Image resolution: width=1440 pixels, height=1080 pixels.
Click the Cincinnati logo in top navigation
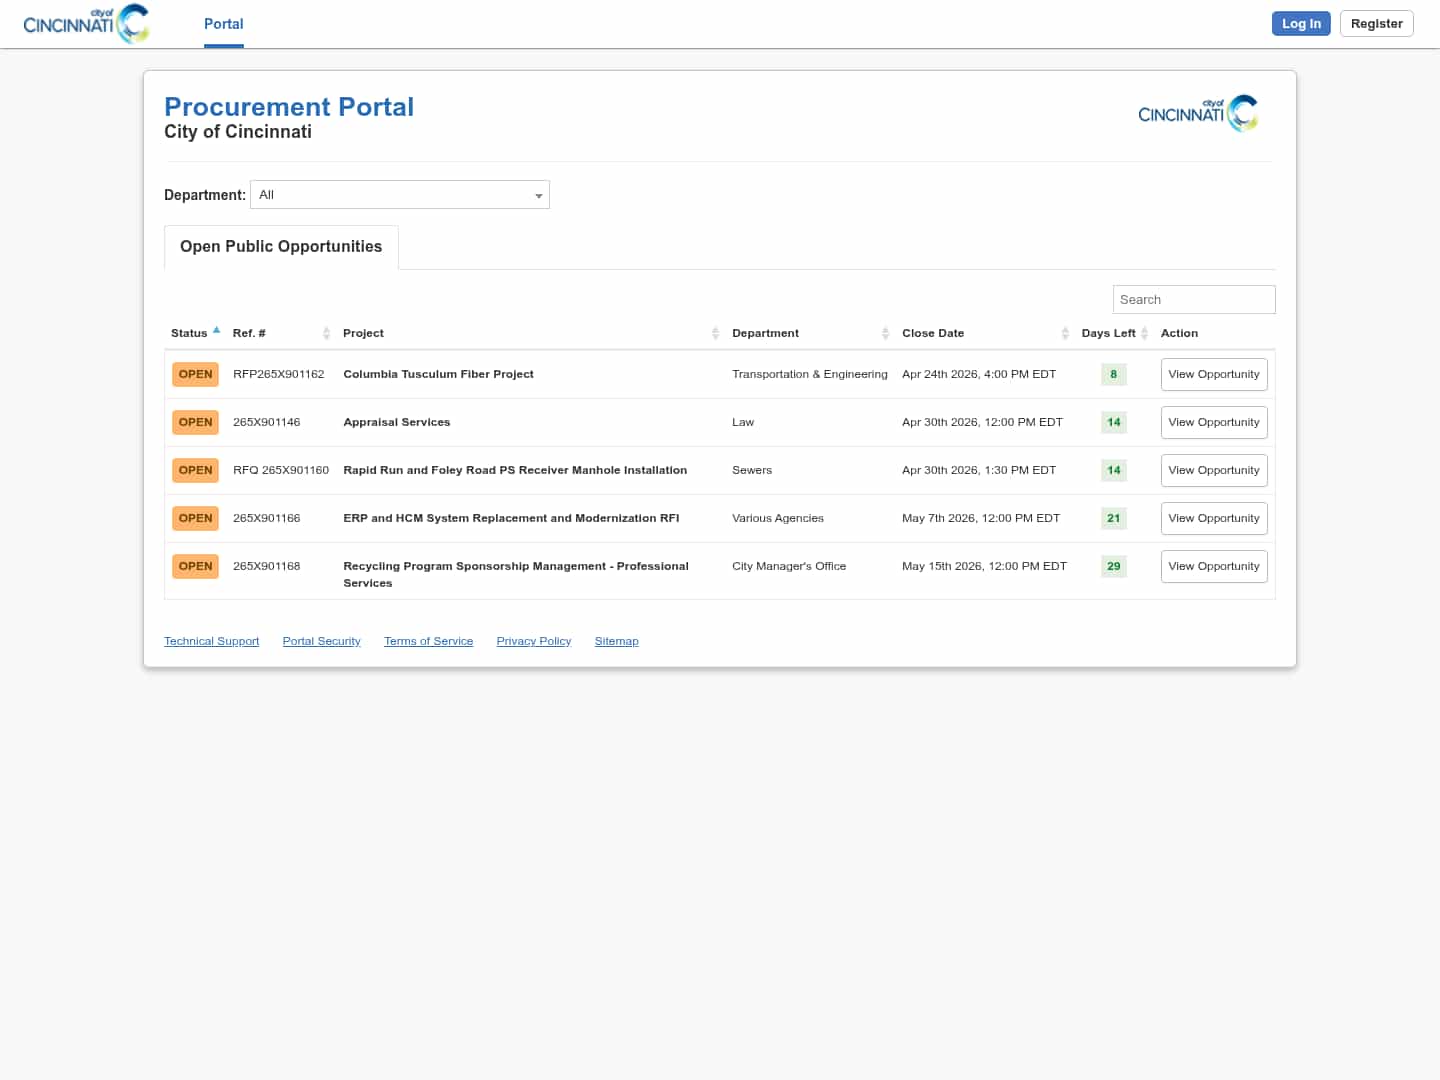pos(86,24)
